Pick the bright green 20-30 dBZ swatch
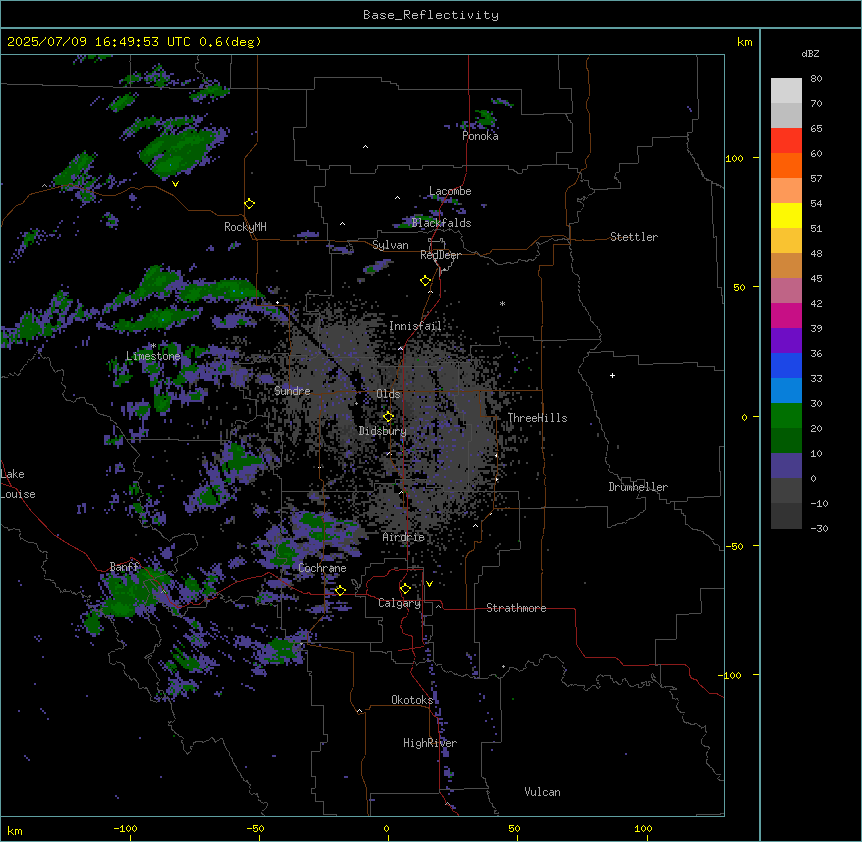862x842 pixels. point(786,416)
